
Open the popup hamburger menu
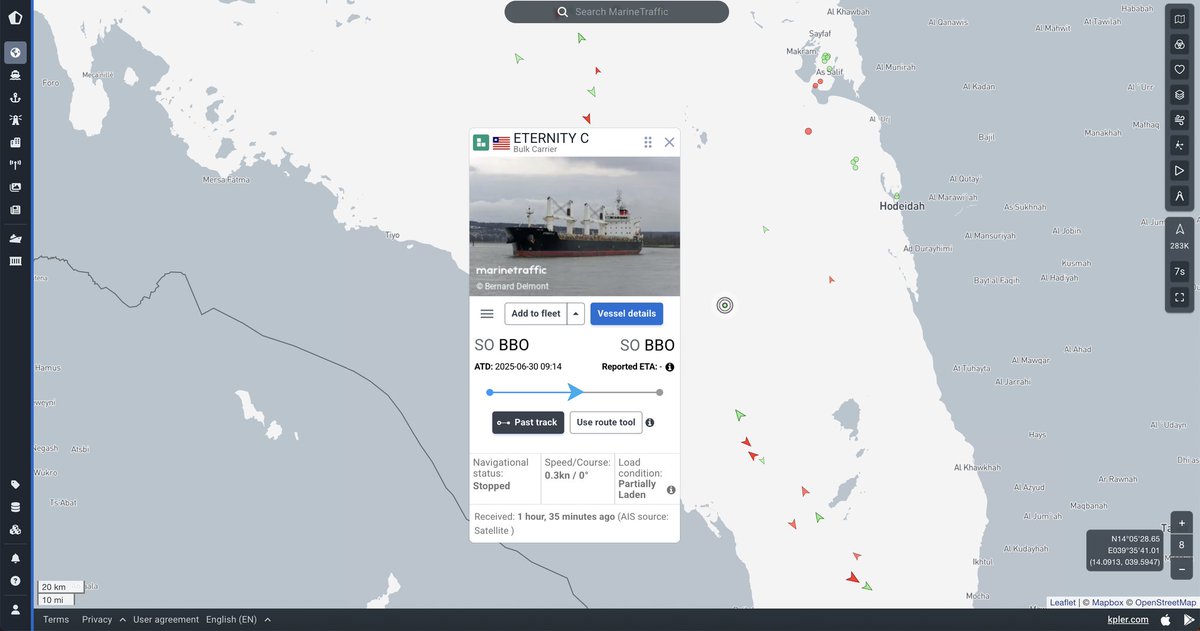coord(487,313)
